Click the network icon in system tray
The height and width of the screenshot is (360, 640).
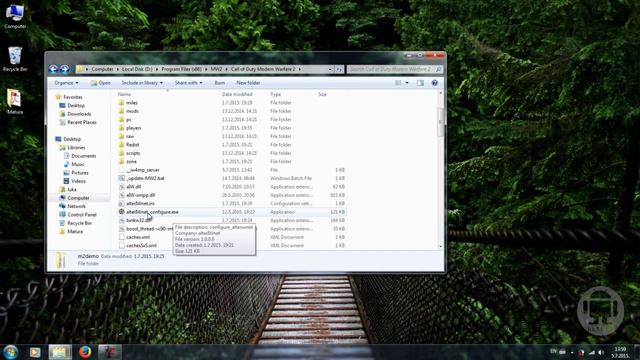pyautogui.click(x=591, y=352)
